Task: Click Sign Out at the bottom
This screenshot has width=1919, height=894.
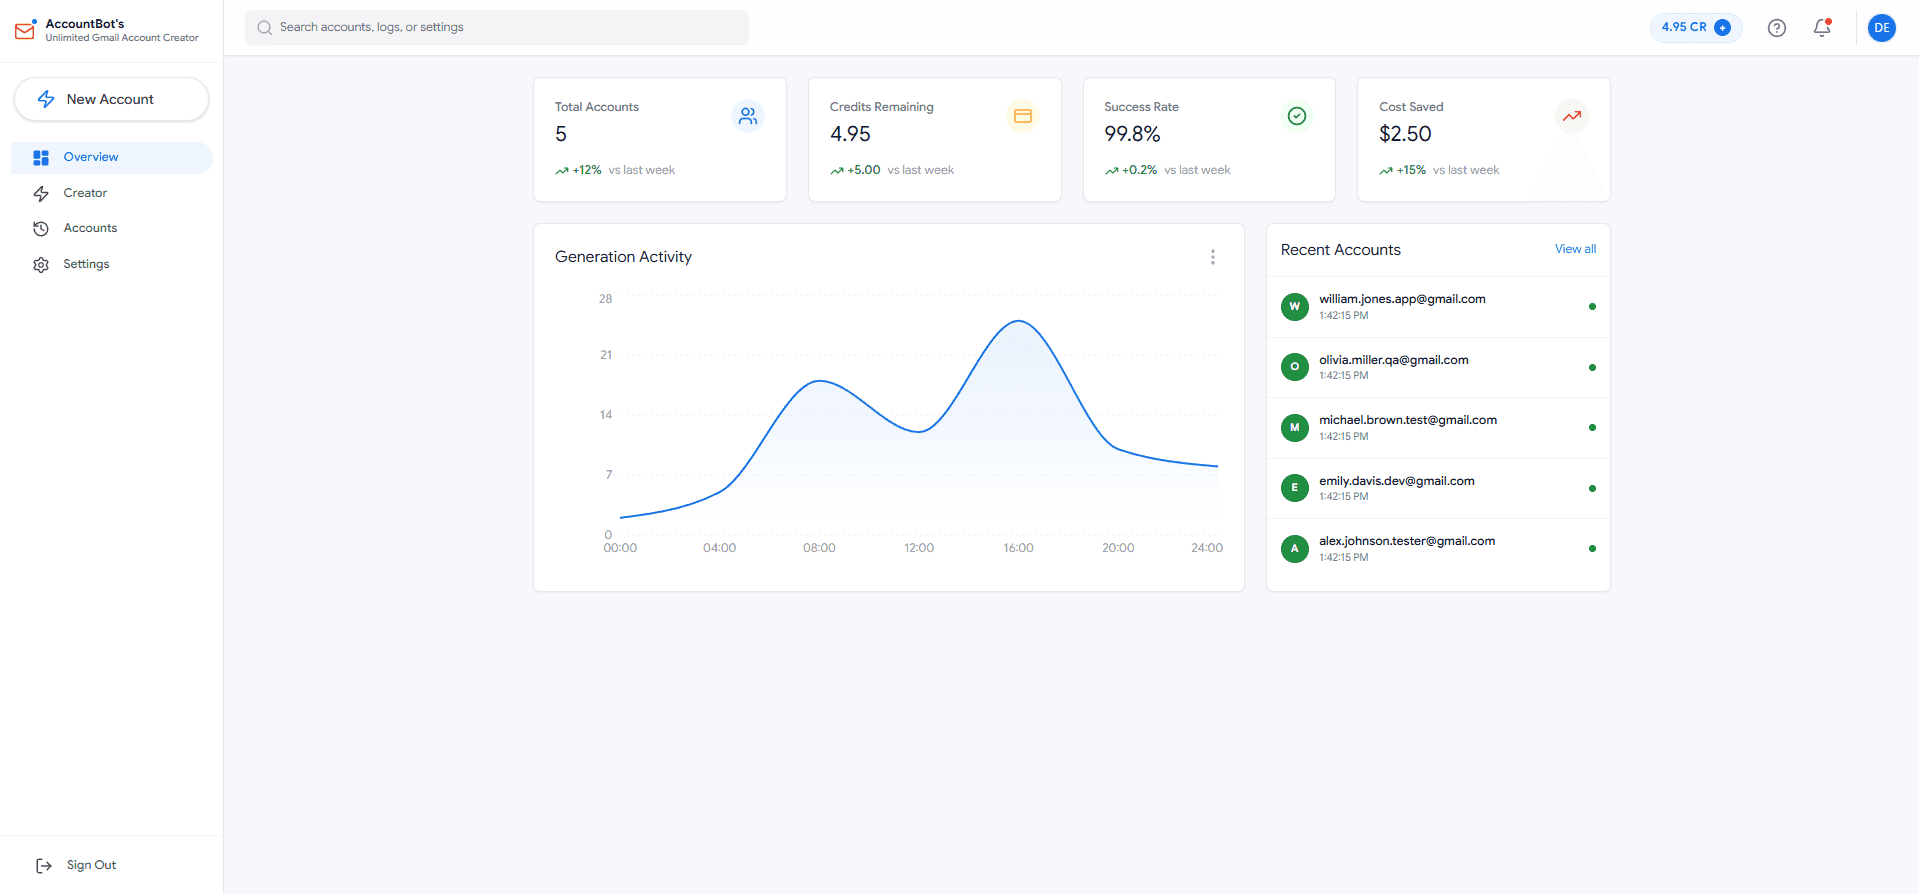Action: point(90,865)
